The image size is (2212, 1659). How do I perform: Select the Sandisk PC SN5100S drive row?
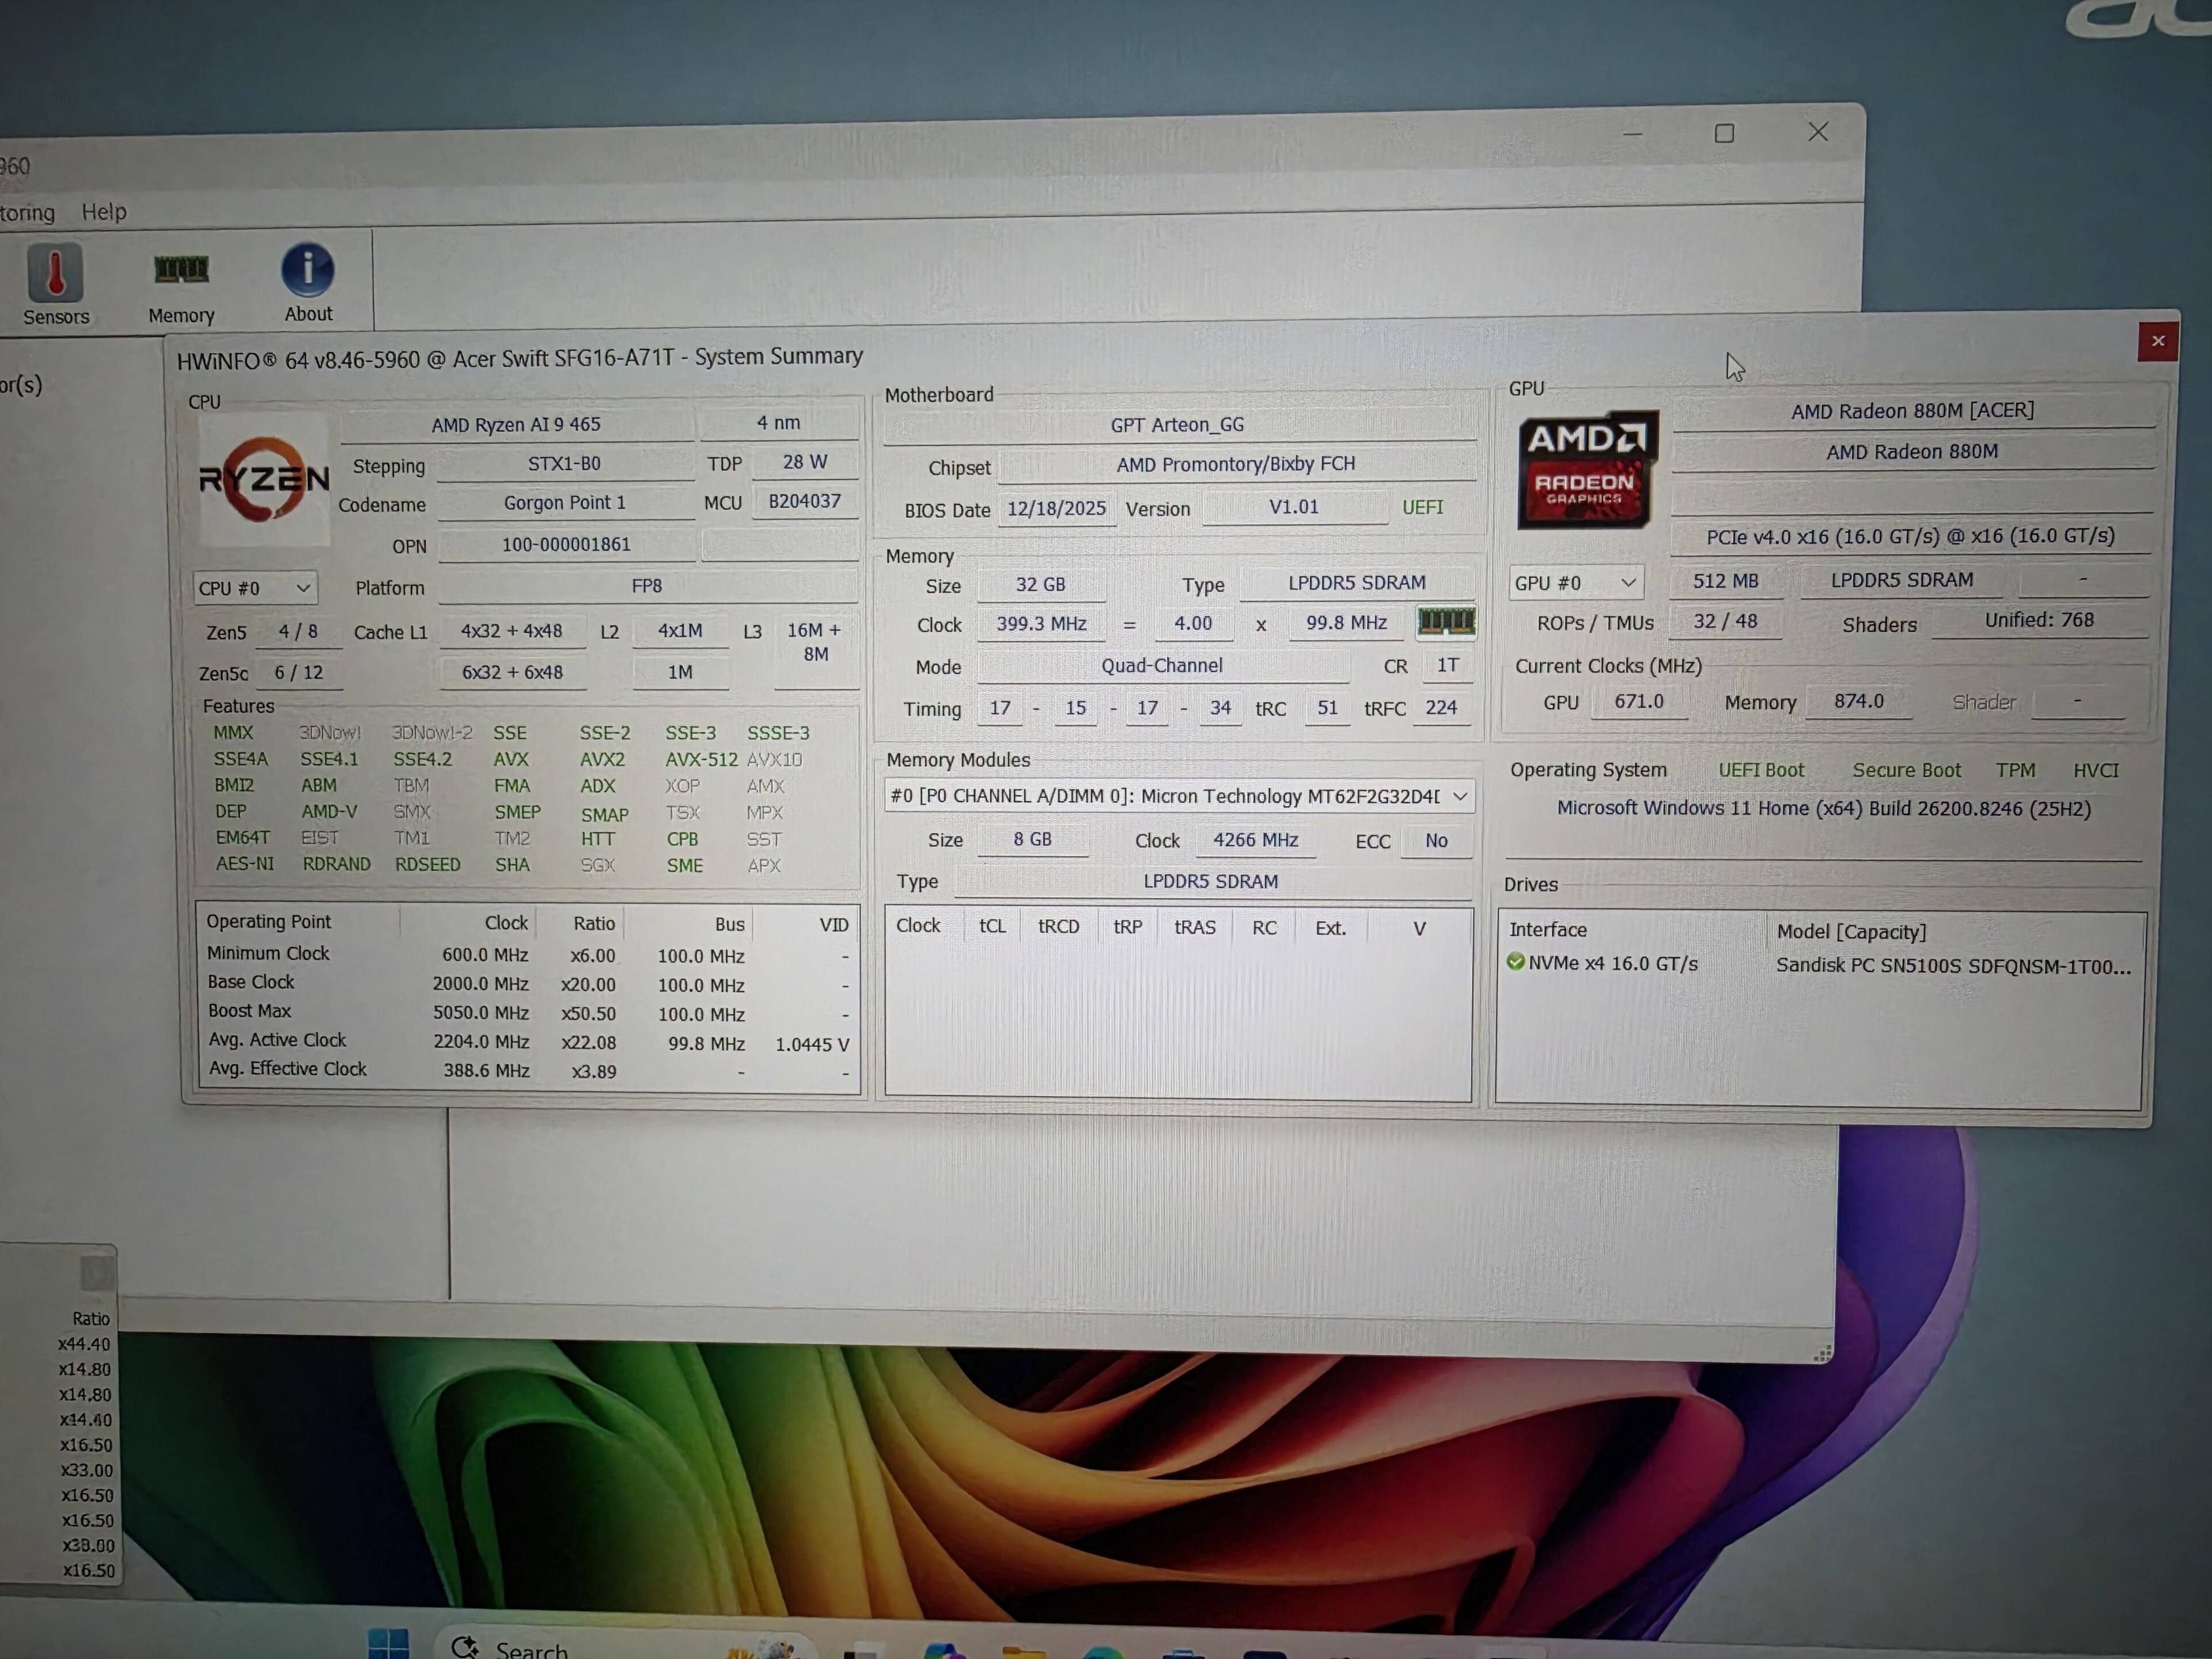(x=1821, y=965)
